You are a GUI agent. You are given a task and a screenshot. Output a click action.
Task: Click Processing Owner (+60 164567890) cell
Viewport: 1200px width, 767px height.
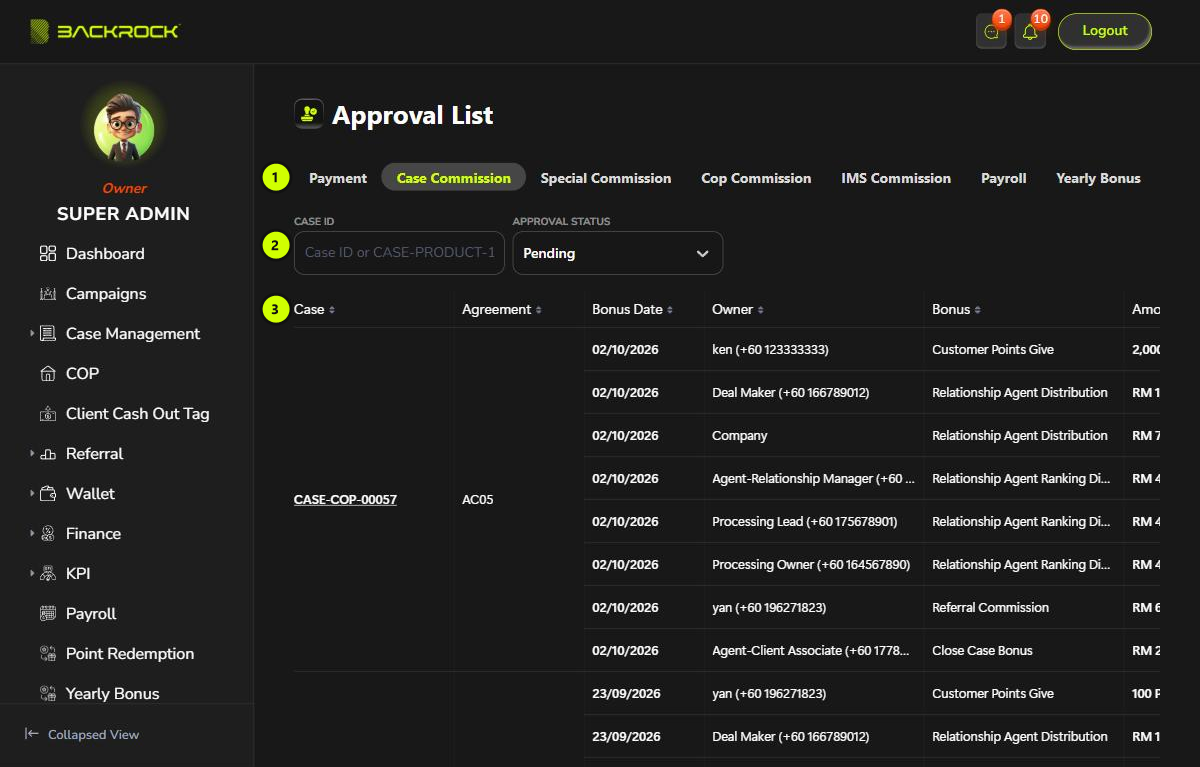coord(811,565)
